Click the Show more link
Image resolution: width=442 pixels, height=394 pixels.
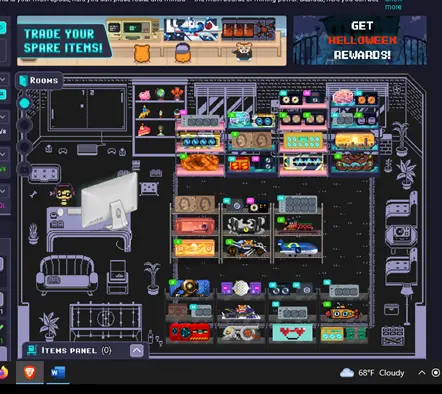tap(393, 5)
